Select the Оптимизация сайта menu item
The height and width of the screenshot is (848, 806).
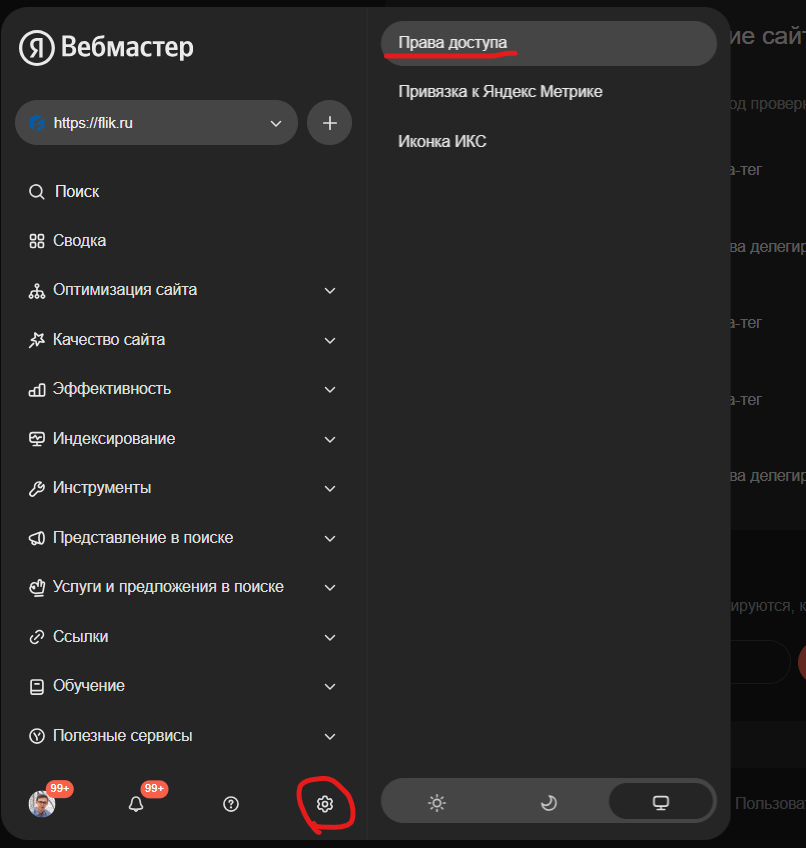[x=125, y=290]
